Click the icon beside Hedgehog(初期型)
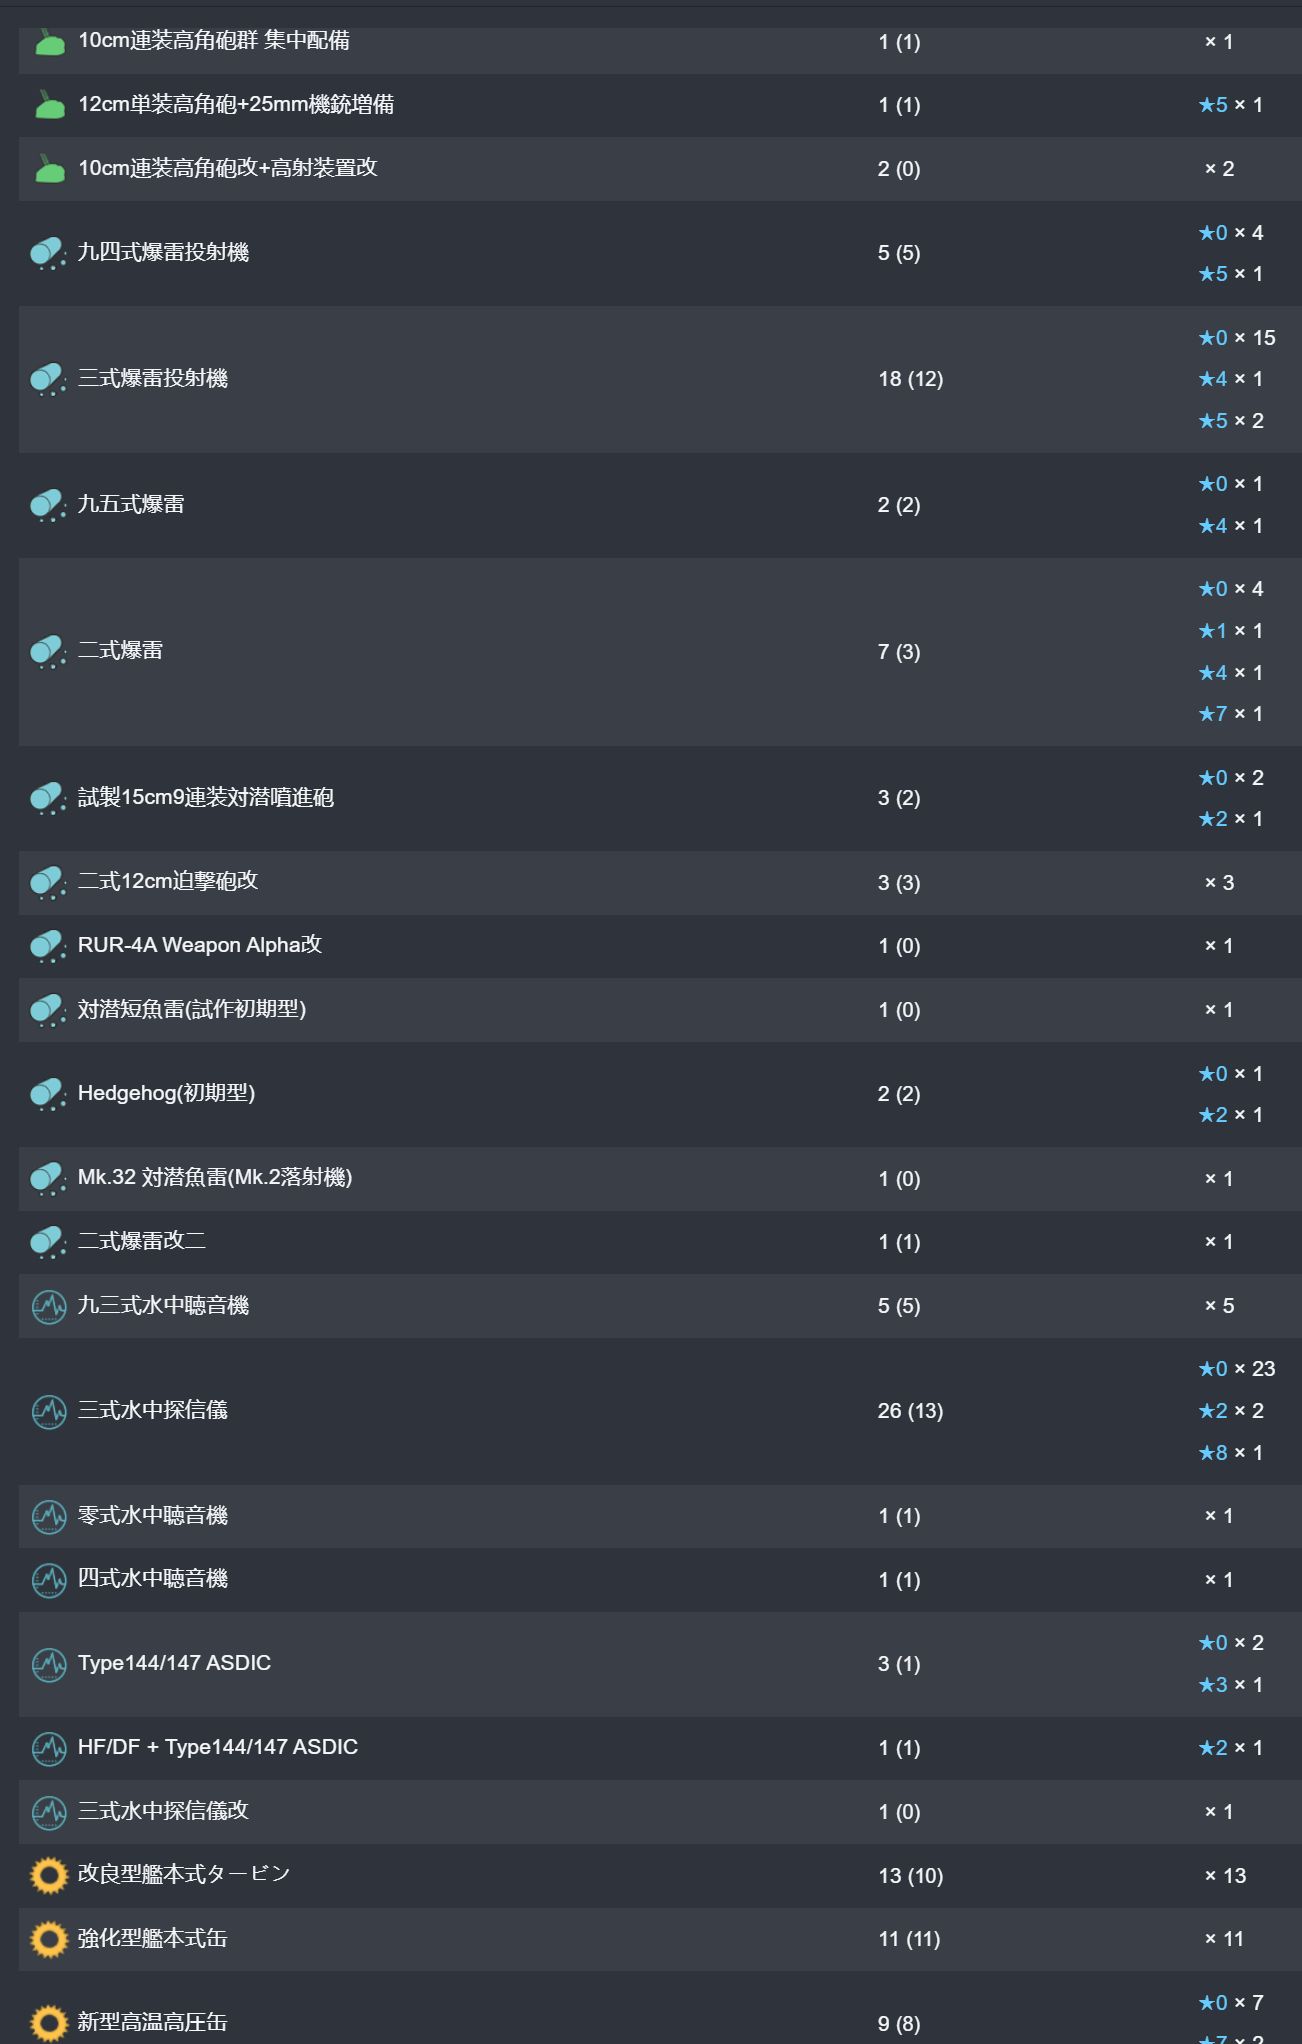Image resolution: width=1302 pixels, height=2044 pixels. (x=49, y=1094)
